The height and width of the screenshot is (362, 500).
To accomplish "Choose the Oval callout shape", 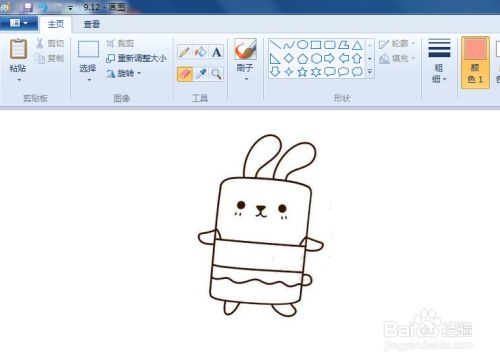I will [x=343, y=72].
